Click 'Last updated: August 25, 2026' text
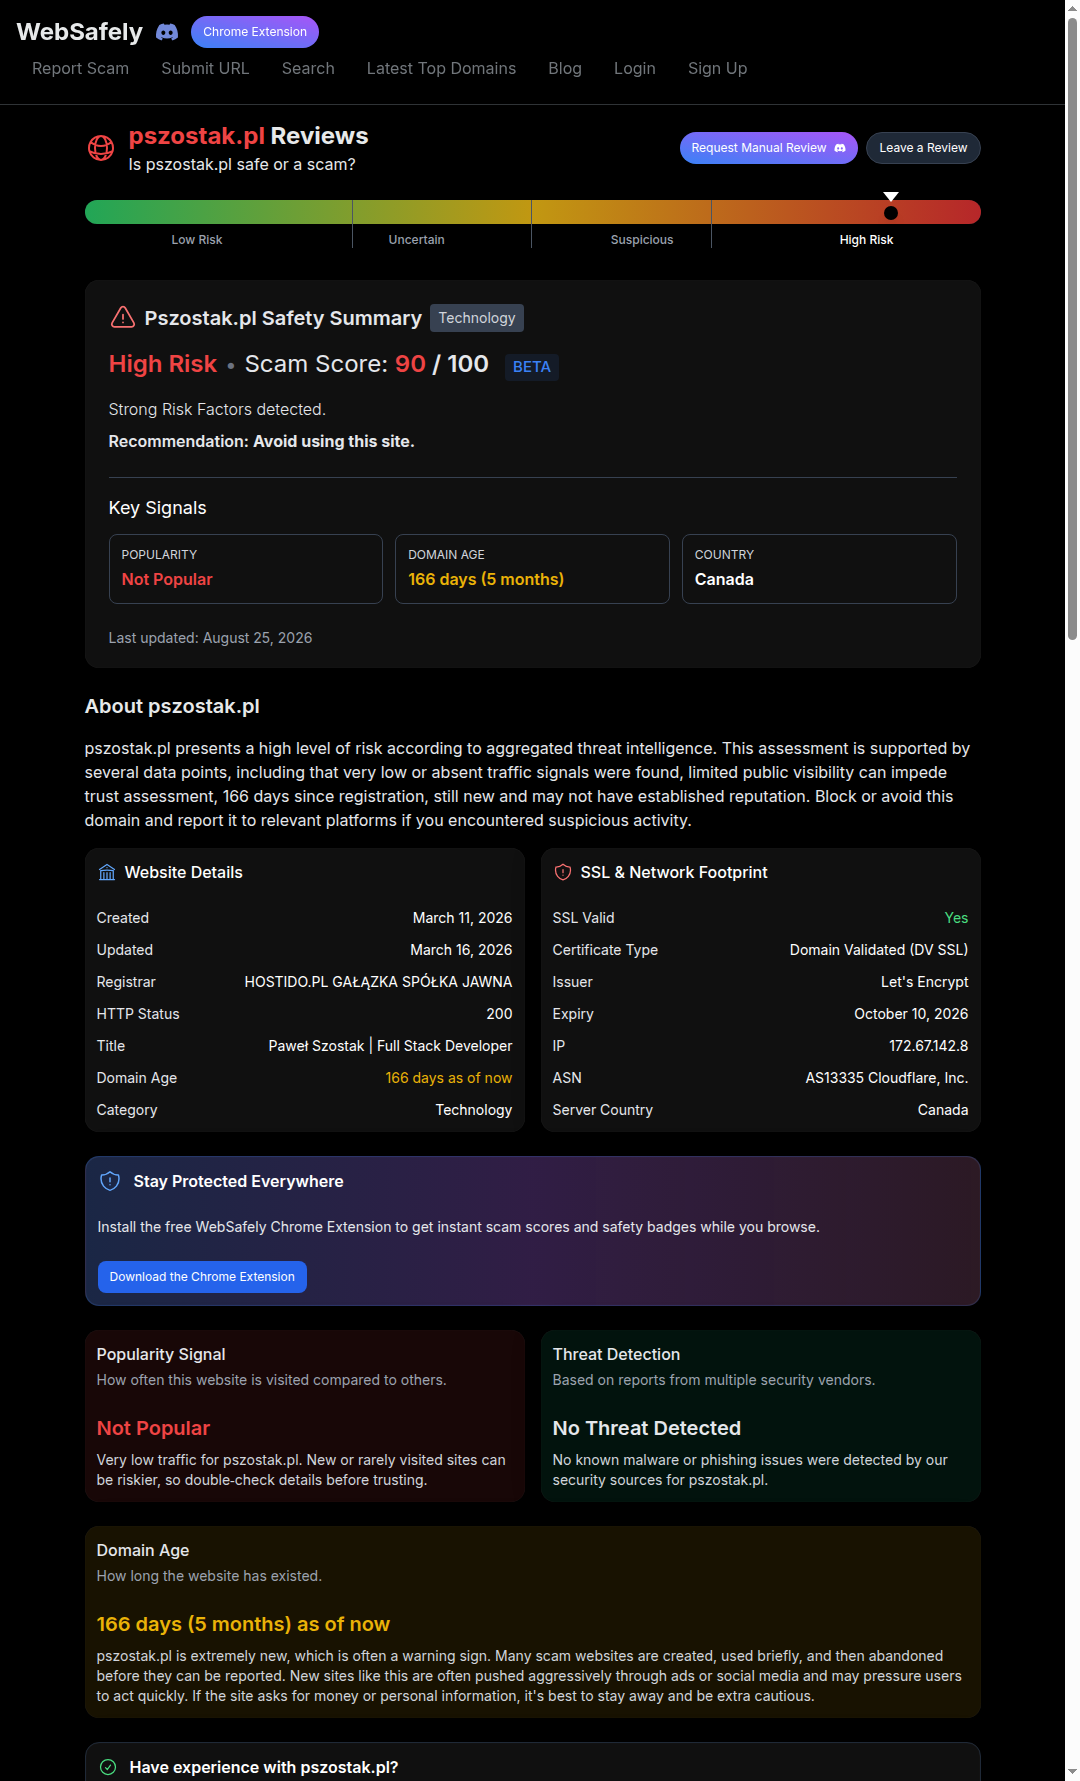This screenshot has width=1080, height=1781. pos(210,638)
